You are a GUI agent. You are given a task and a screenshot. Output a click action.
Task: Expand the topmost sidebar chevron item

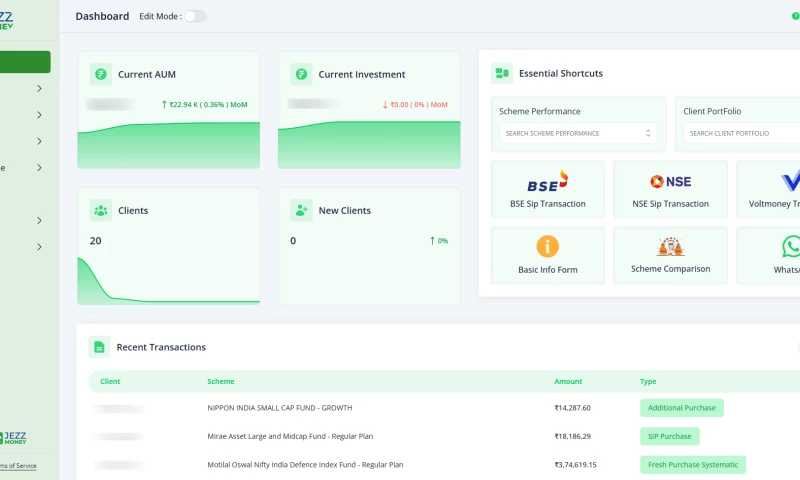coord(39,89)
